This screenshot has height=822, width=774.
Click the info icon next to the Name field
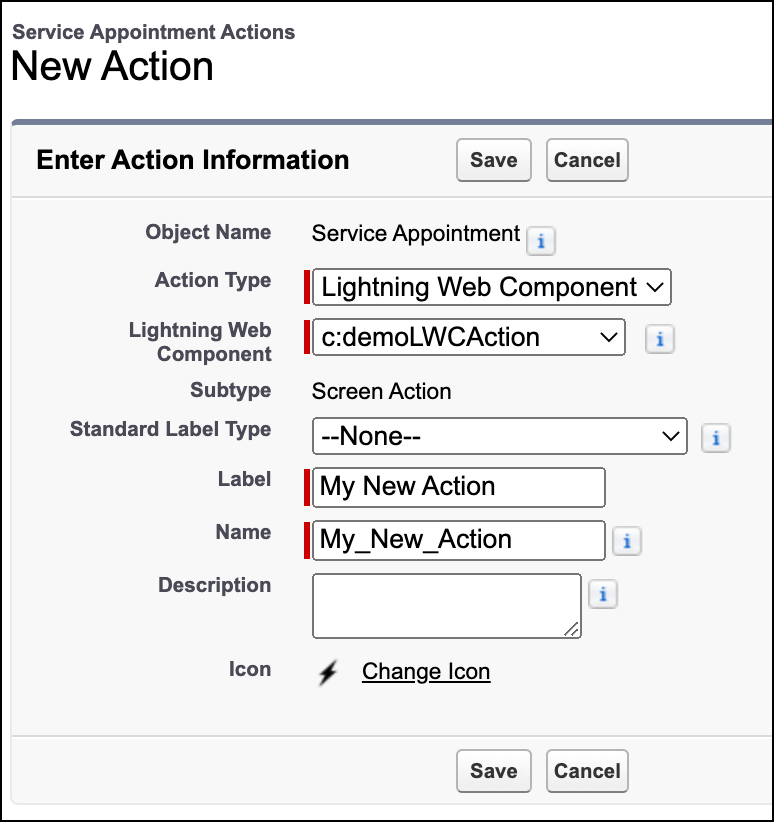coord(628,541)
